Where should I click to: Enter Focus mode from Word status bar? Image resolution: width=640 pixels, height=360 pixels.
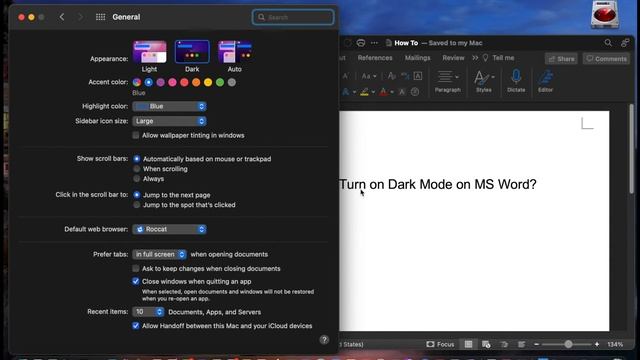[440, 344]
